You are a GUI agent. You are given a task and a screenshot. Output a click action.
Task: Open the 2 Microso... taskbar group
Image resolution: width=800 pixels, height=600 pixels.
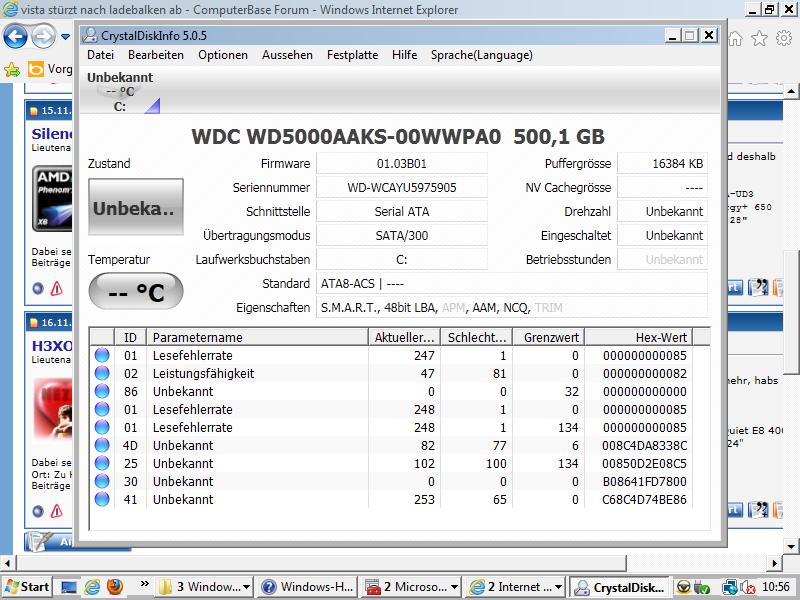tap(411, 587)
